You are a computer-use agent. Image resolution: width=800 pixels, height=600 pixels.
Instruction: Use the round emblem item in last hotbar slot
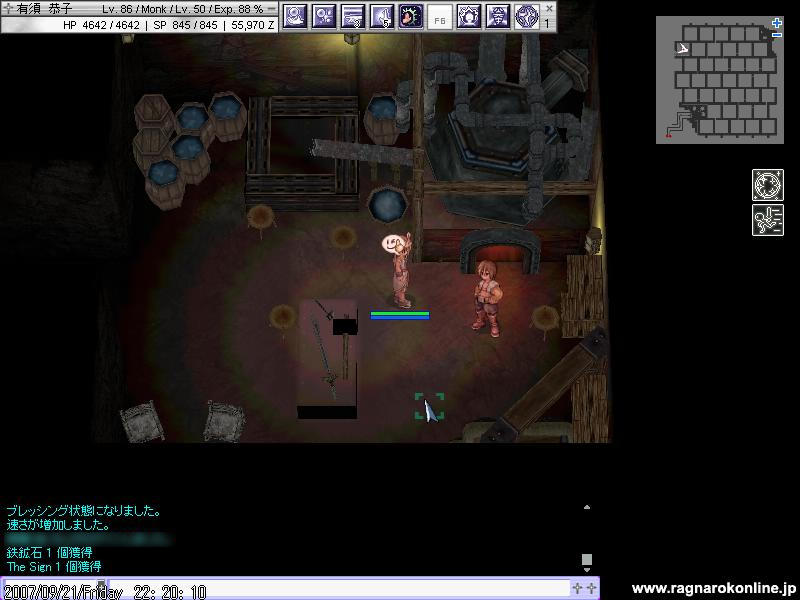(x=527, y=16)
